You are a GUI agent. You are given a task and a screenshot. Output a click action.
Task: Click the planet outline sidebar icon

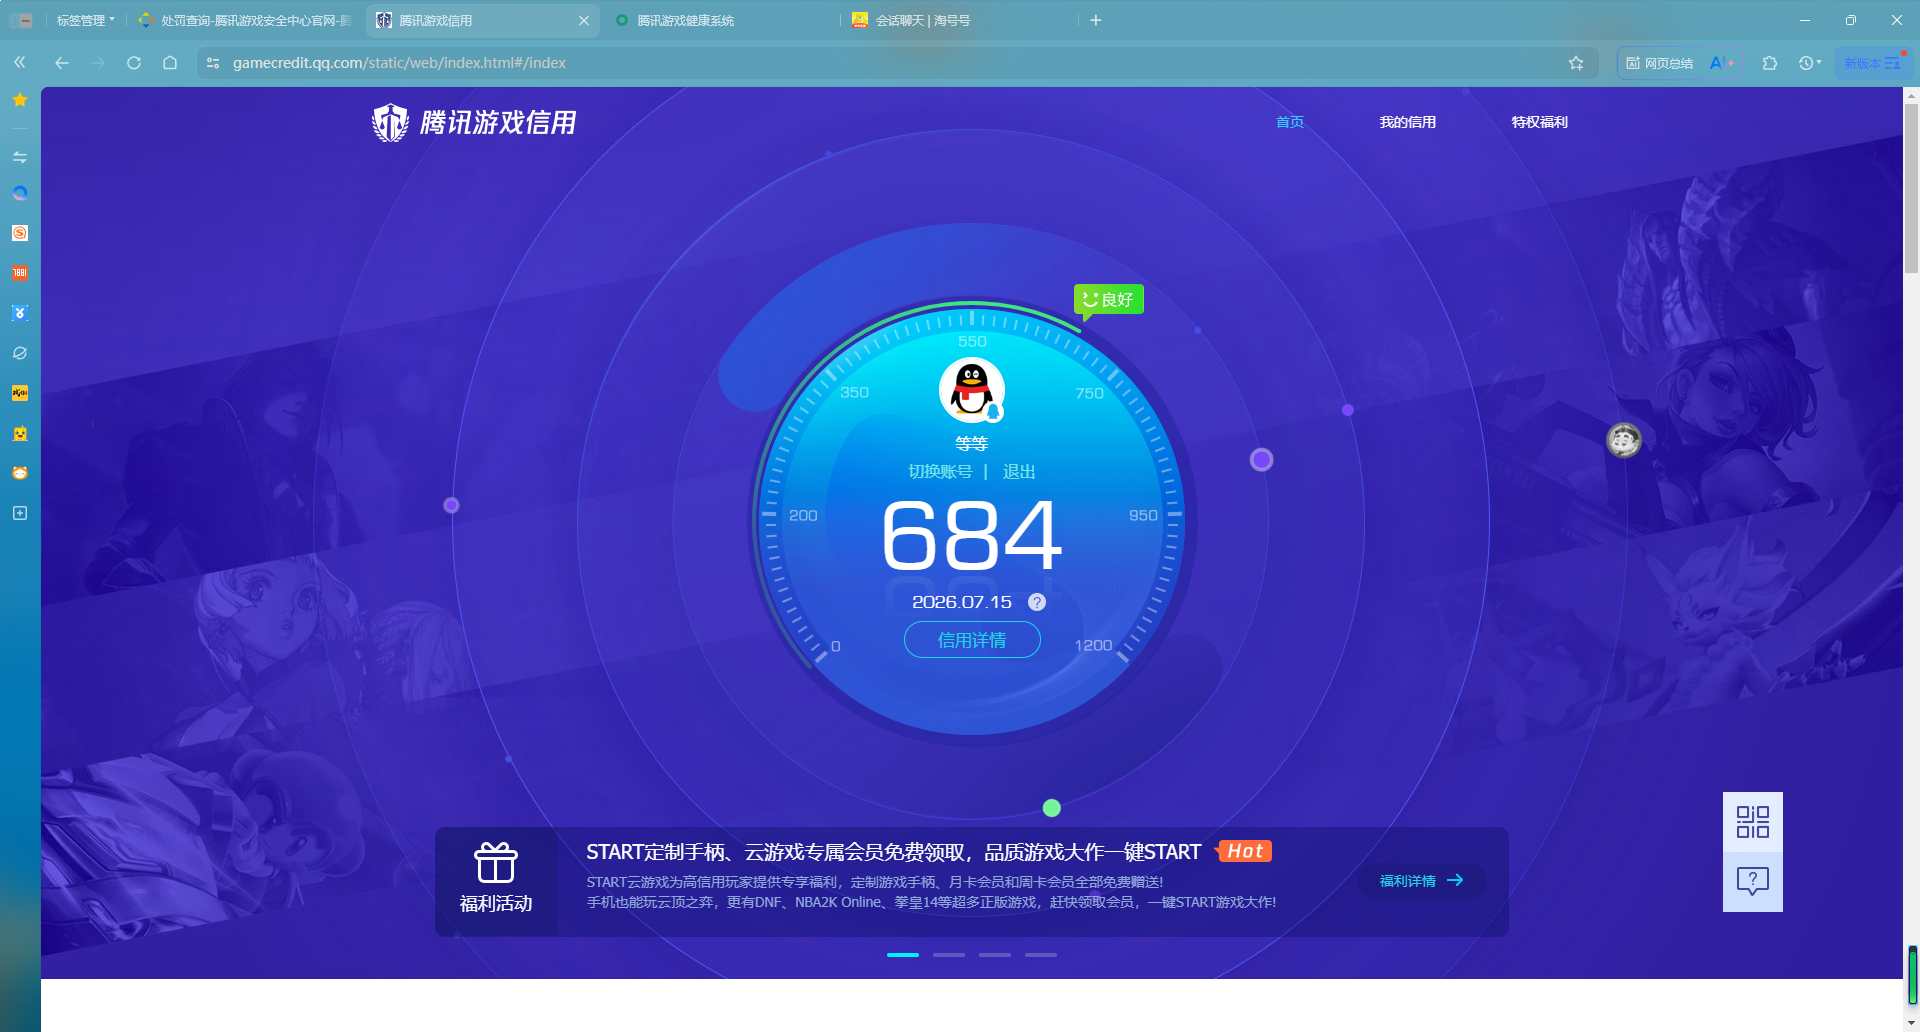click(x=20, y=353)
